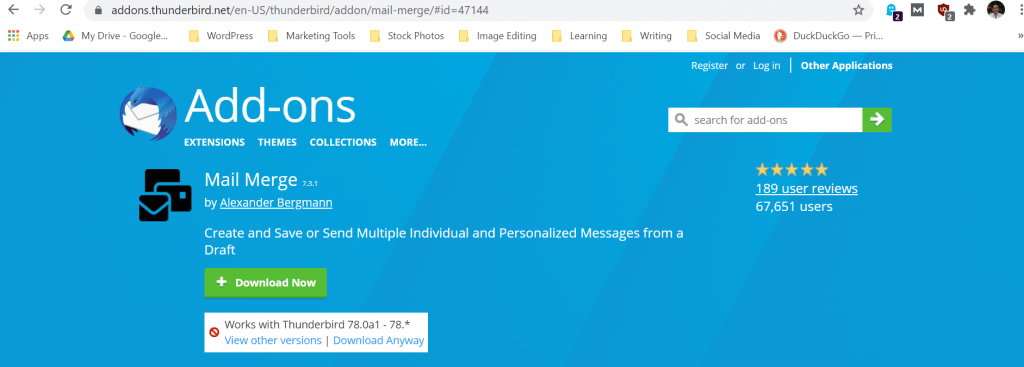Click the version number 7.3.1

coord(310,184)
